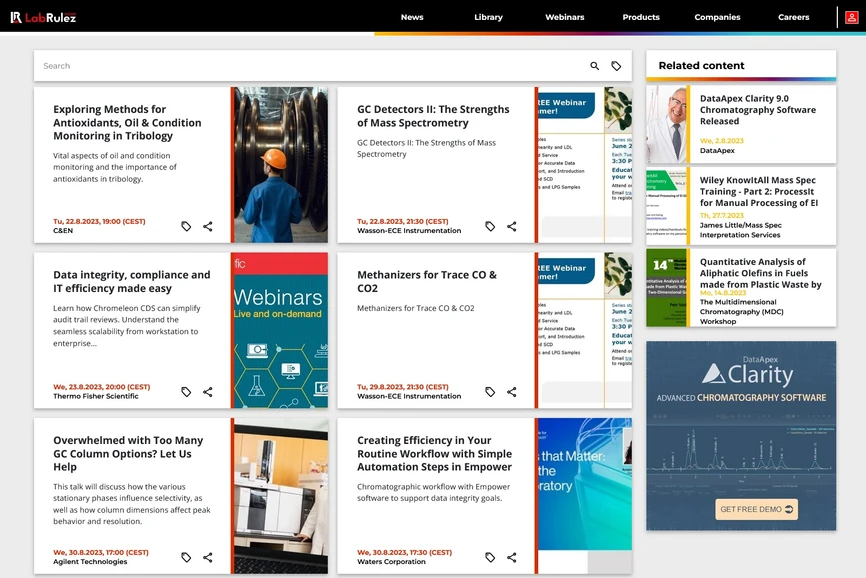Click Waters Corporation organizer name
The height and width of the screenshot is (578, 866).
tap(391, 562)
